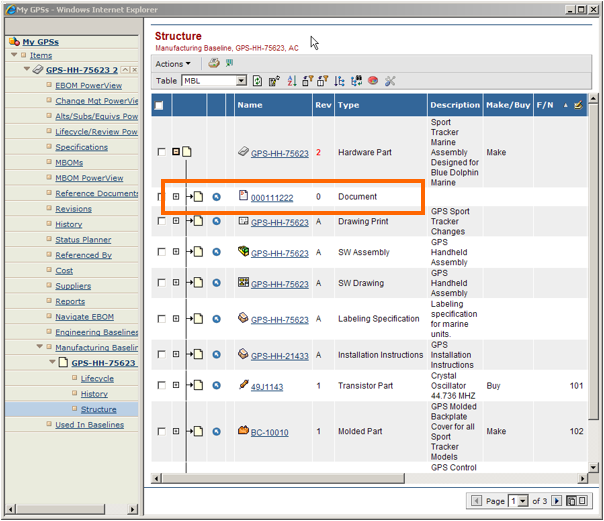Click the printer icon beside Actions

tap(213, 64)
